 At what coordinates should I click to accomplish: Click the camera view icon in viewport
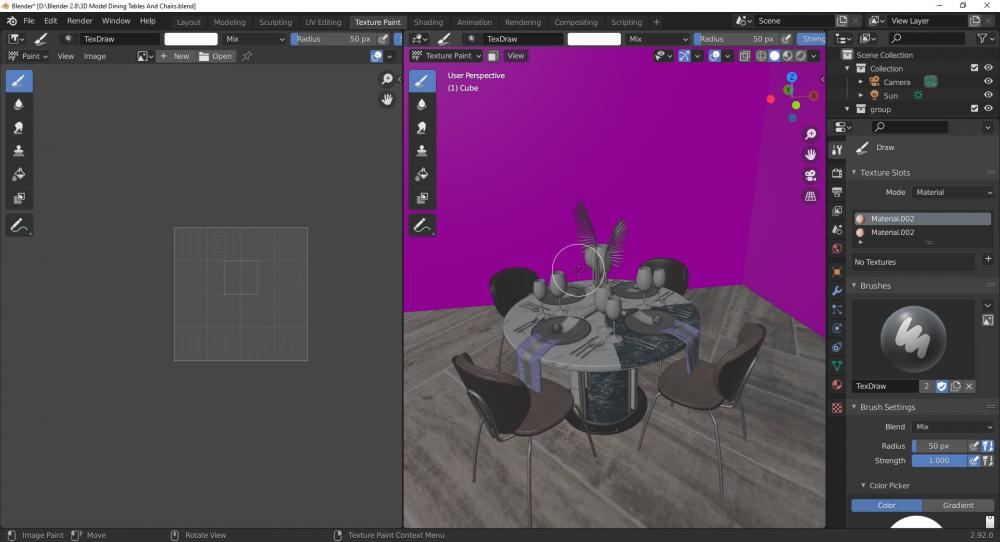[x=811, y=175]
